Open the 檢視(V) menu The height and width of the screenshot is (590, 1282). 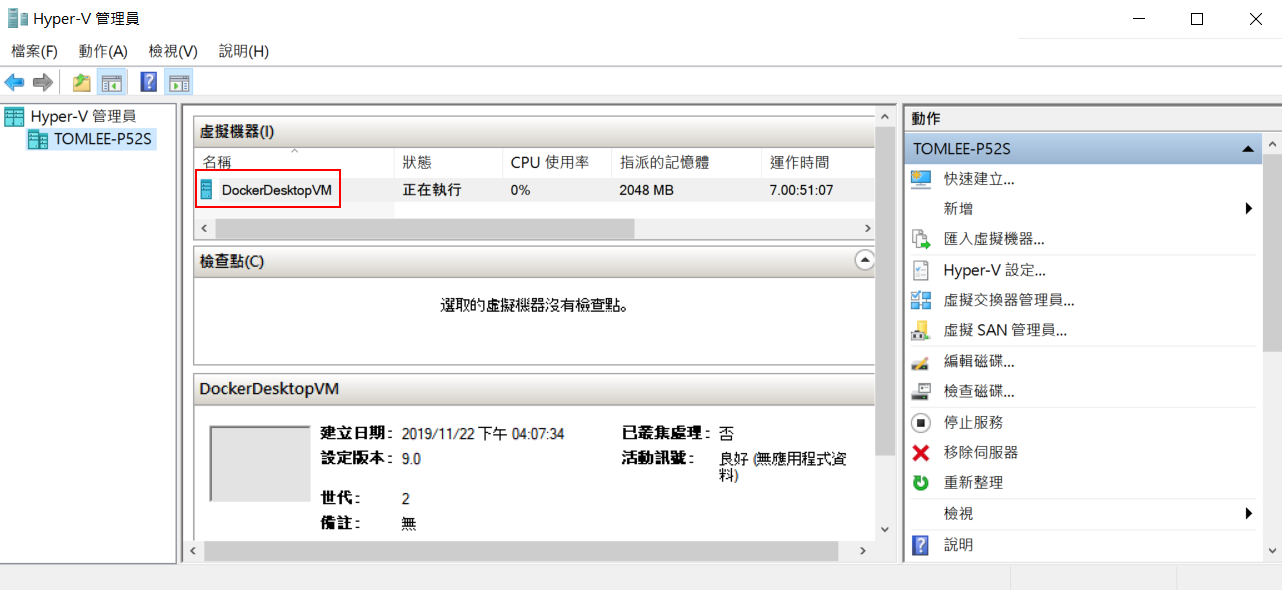(x=173, y=51)
